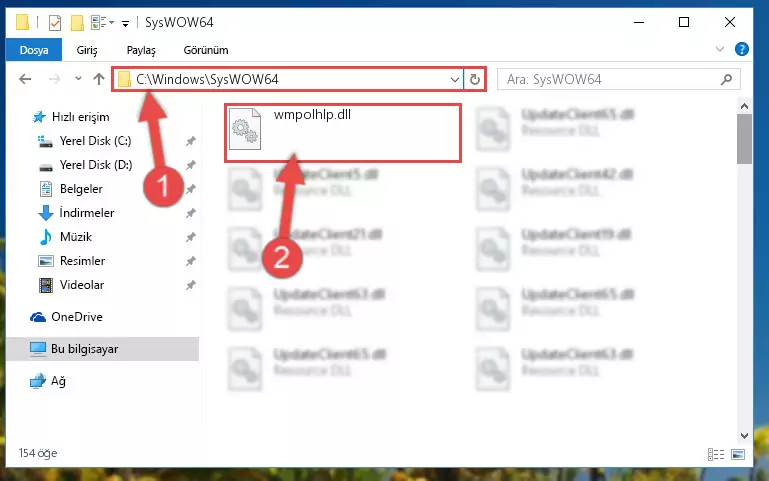Click the Forward navigation arrow

click(54, 79)
